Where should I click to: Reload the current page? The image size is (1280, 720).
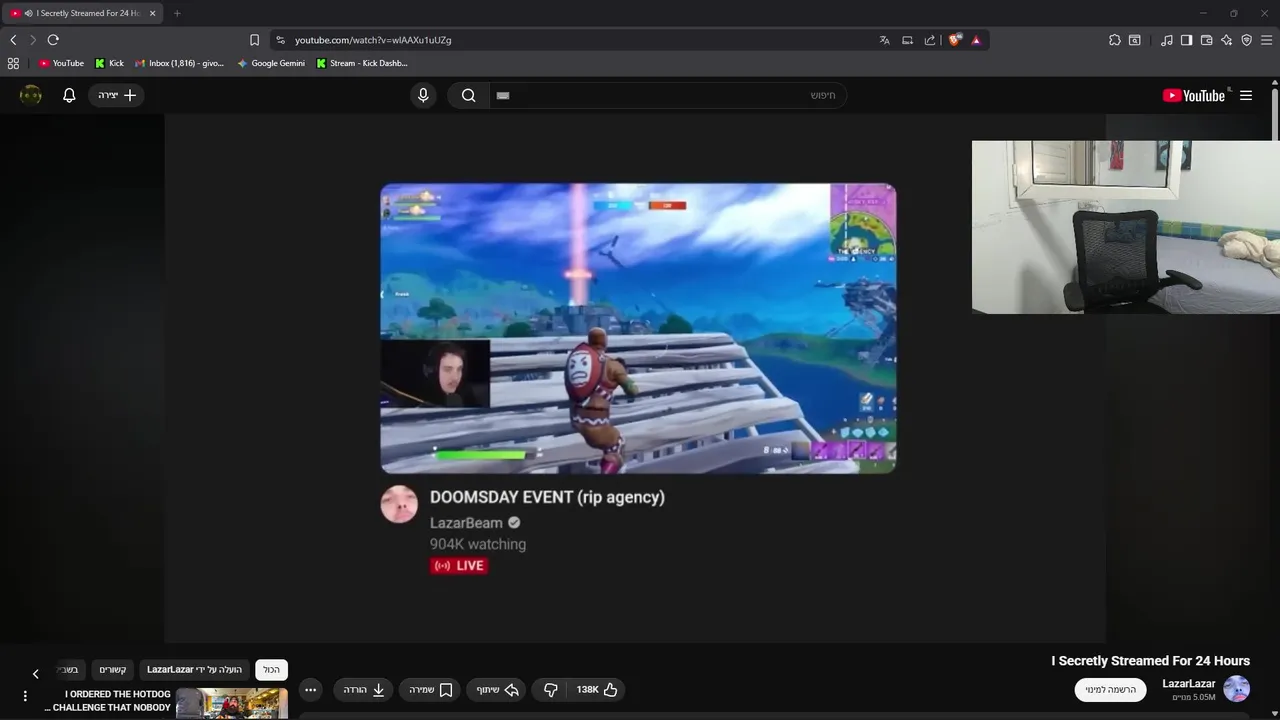point(53,40)
